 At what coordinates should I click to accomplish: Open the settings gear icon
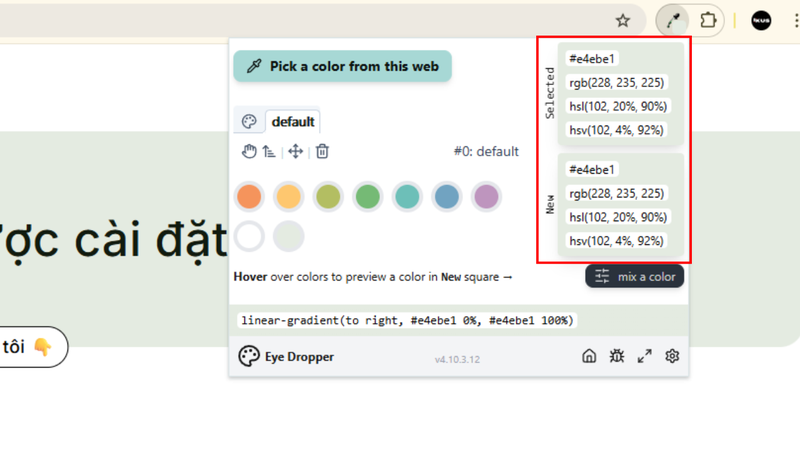click(672, 356)
